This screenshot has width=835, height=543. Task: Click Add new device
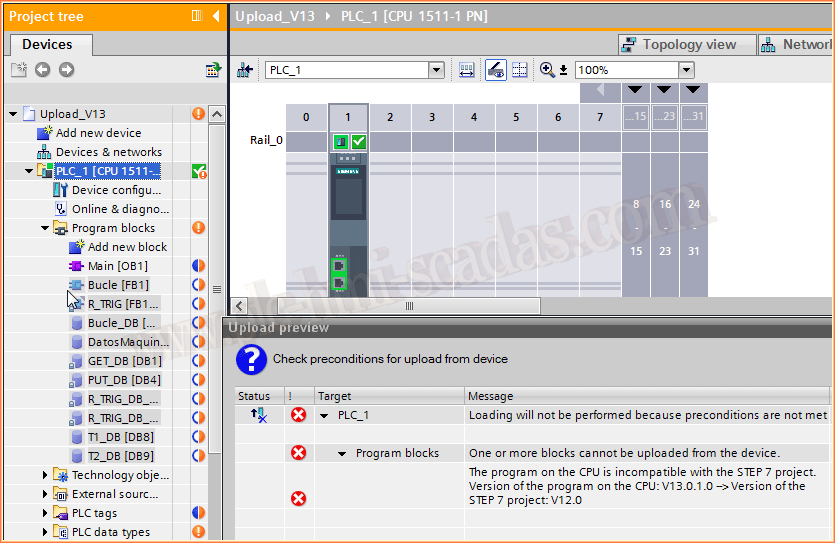(98, 133)
